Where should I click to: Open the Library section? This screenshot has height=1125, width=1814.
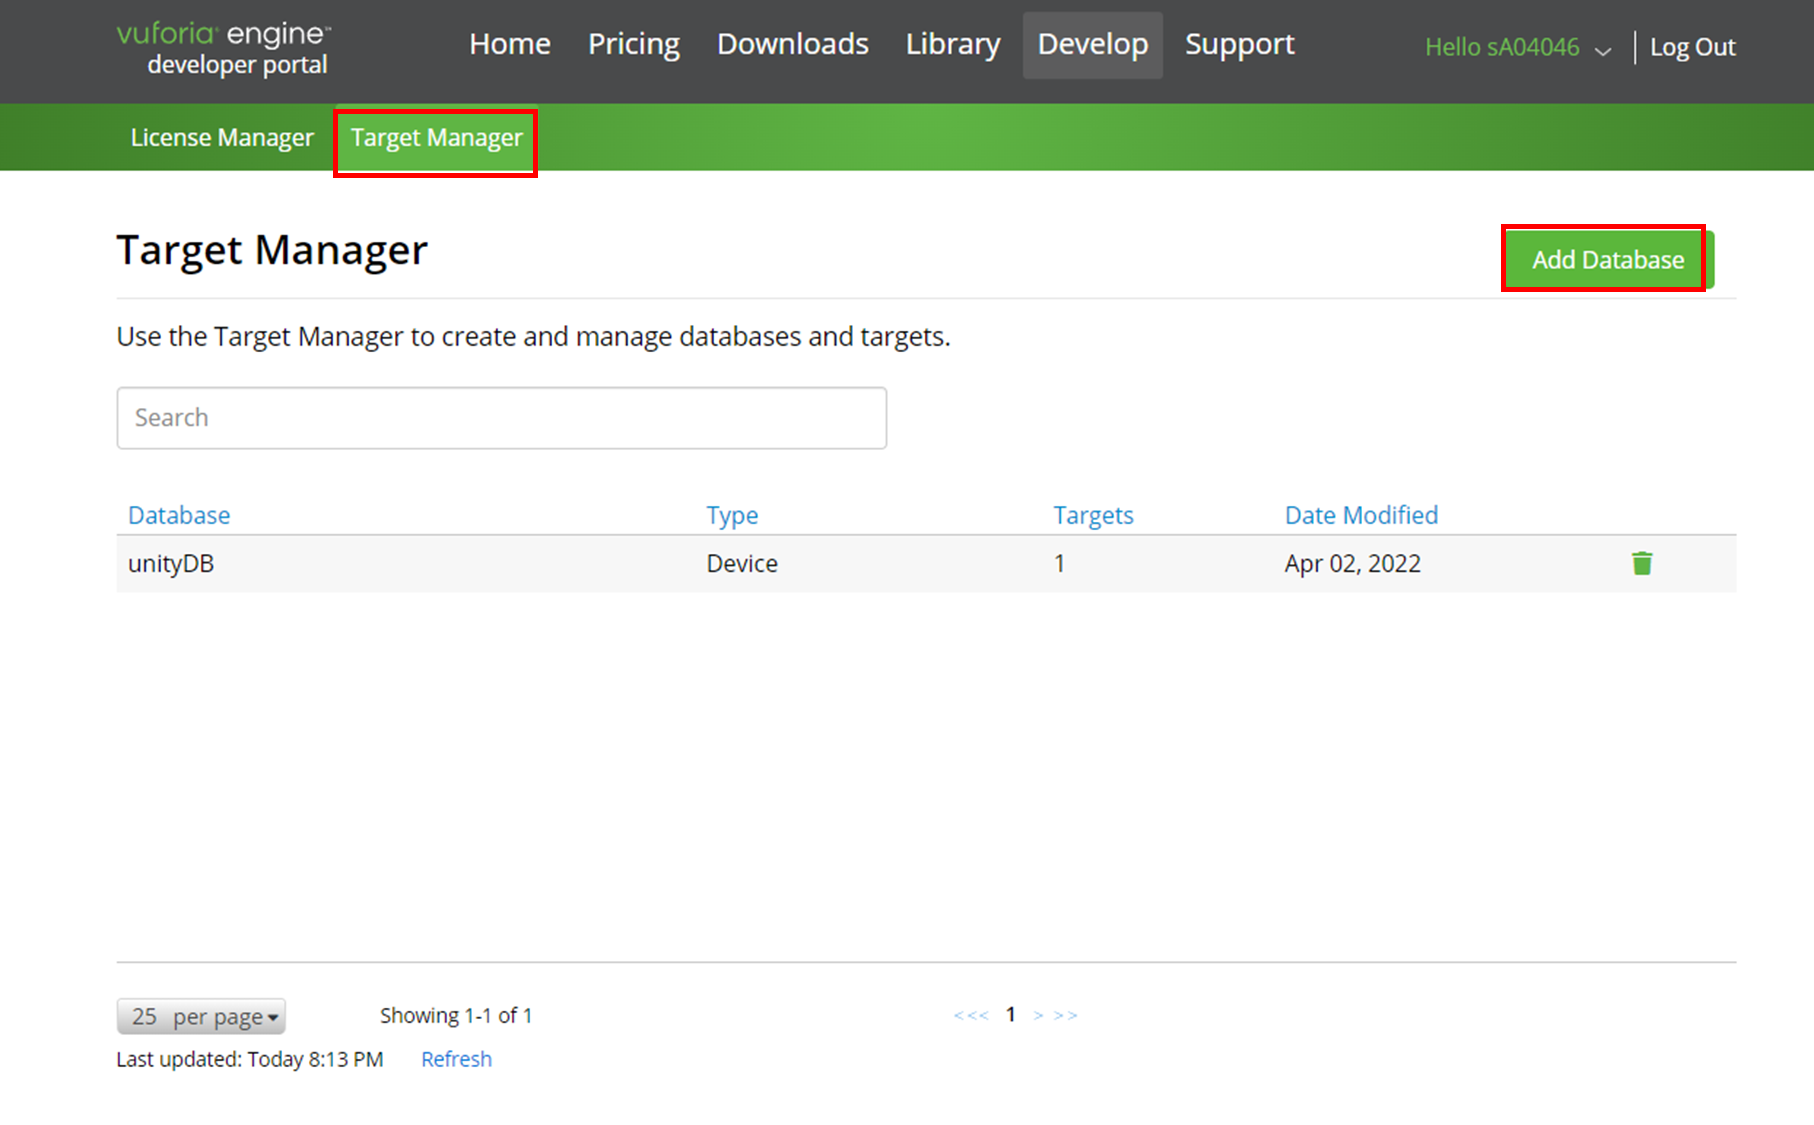(953, 45)
